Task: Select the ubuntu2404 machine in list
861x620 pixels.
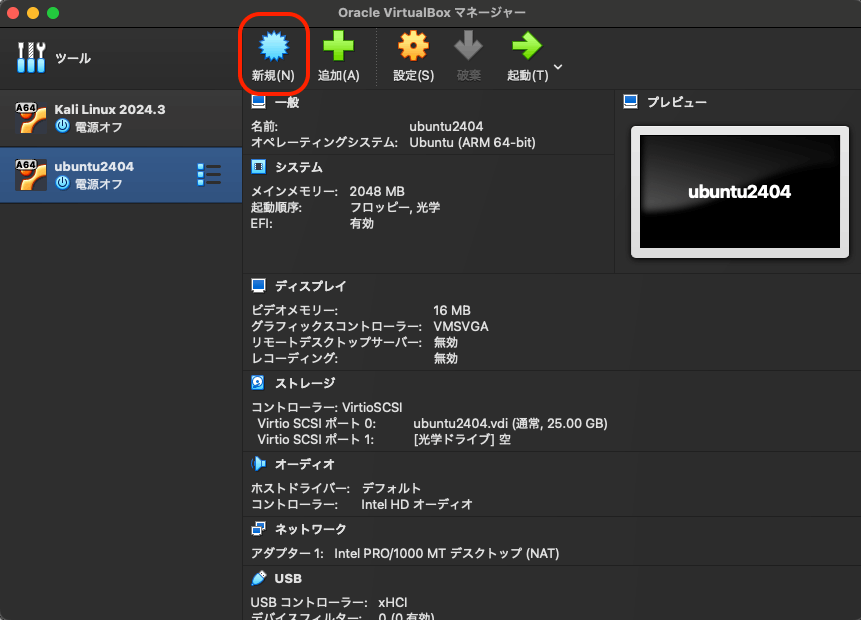Action: click(121, 175)
